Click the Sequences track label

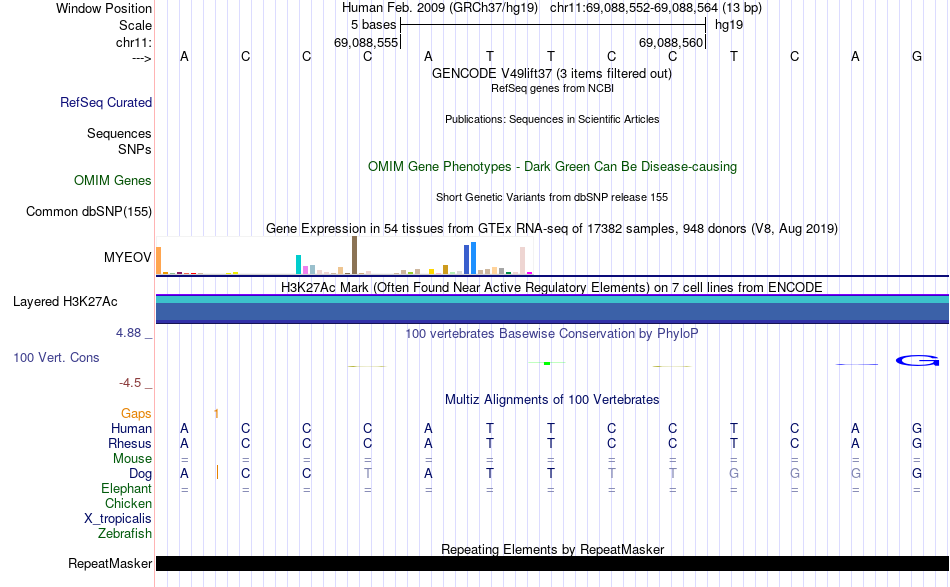(x=119, y=133)
